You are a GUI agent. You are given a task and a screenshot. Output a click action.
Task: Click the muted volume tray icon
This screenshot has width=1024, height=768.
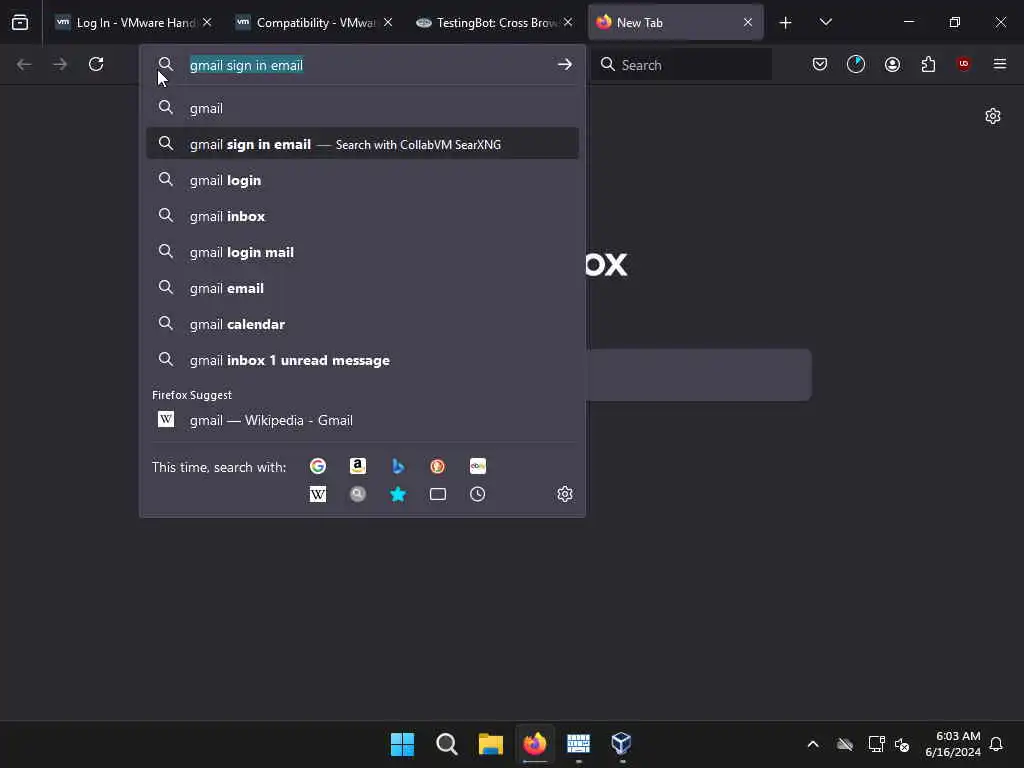pos(902,744)
